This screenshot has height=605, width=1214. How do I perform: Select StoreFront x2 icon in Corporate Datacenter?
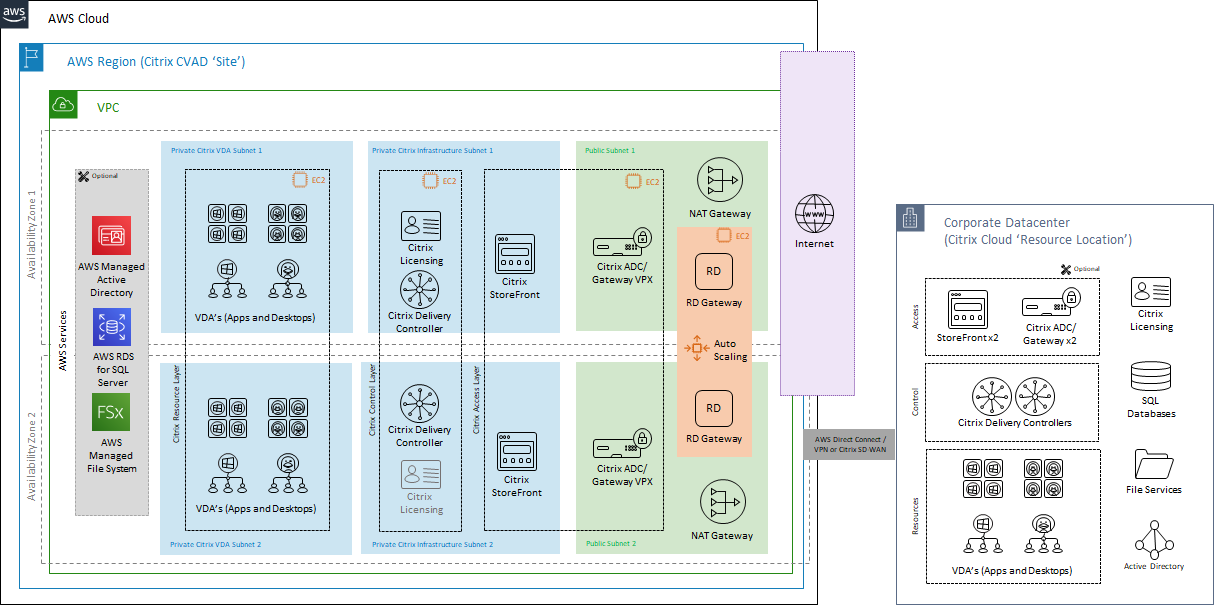[968, 310]
